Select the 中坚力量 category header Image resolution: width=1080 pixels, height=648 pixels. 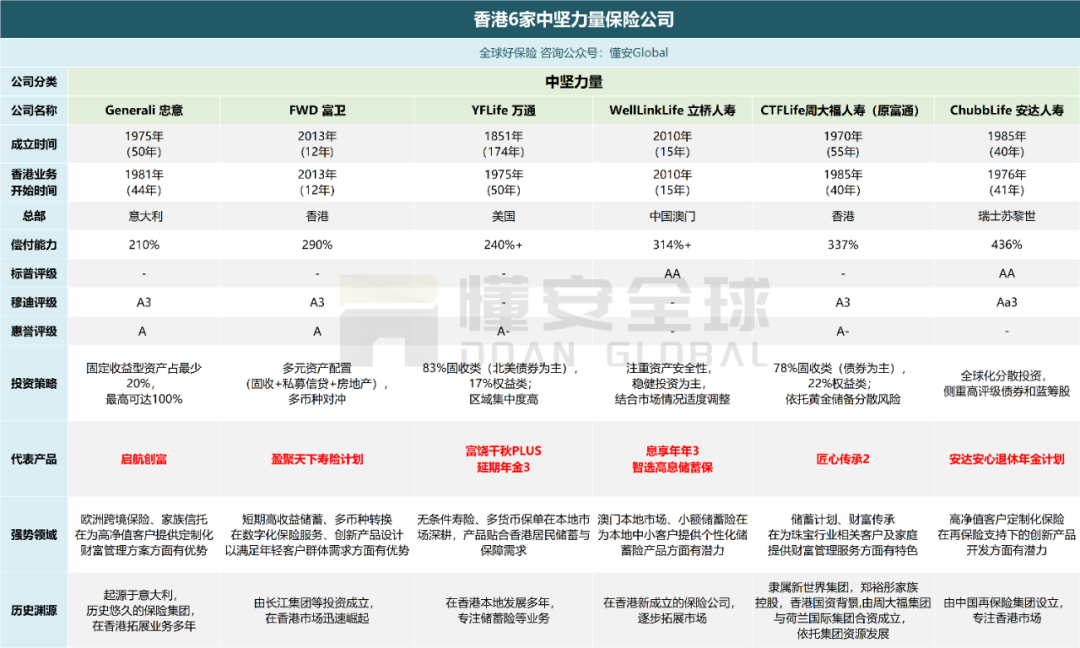(573, 82)
